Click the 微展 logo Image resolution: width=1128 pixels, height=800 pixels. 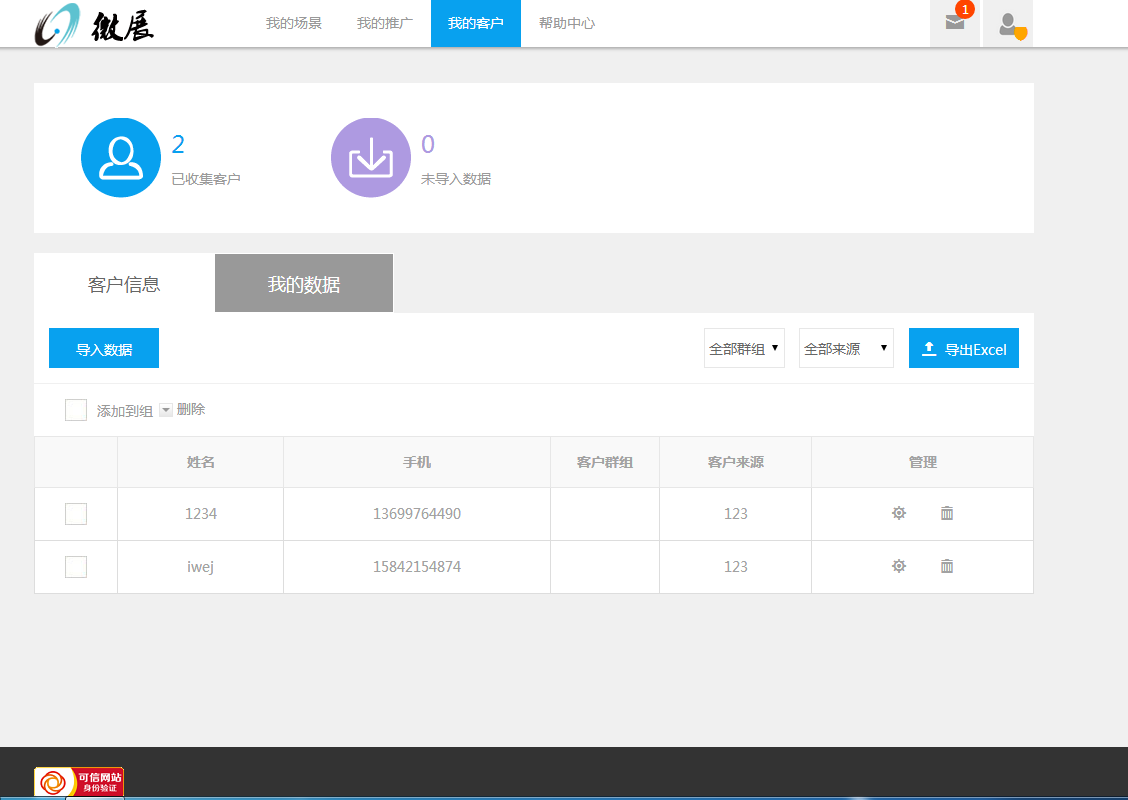click(x=95, y=25)
